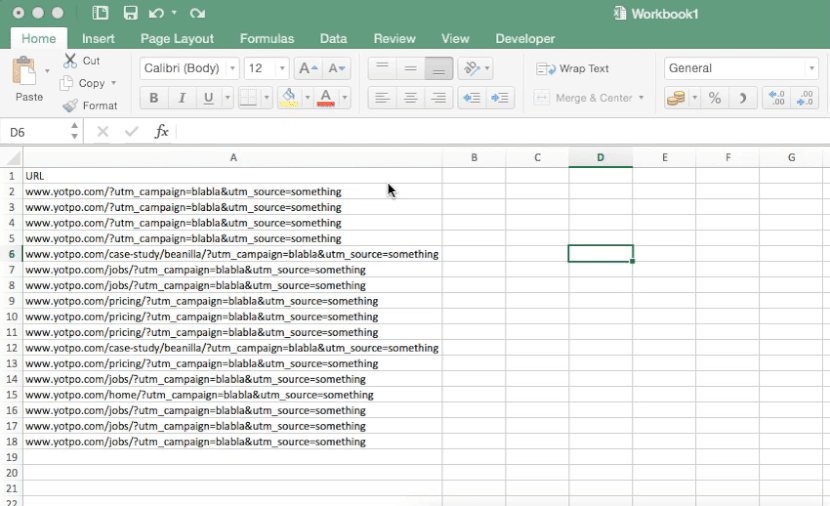Toggle Bold formatting
The width and height of the screenshot is (830, 506).
[x=154, y=98]
